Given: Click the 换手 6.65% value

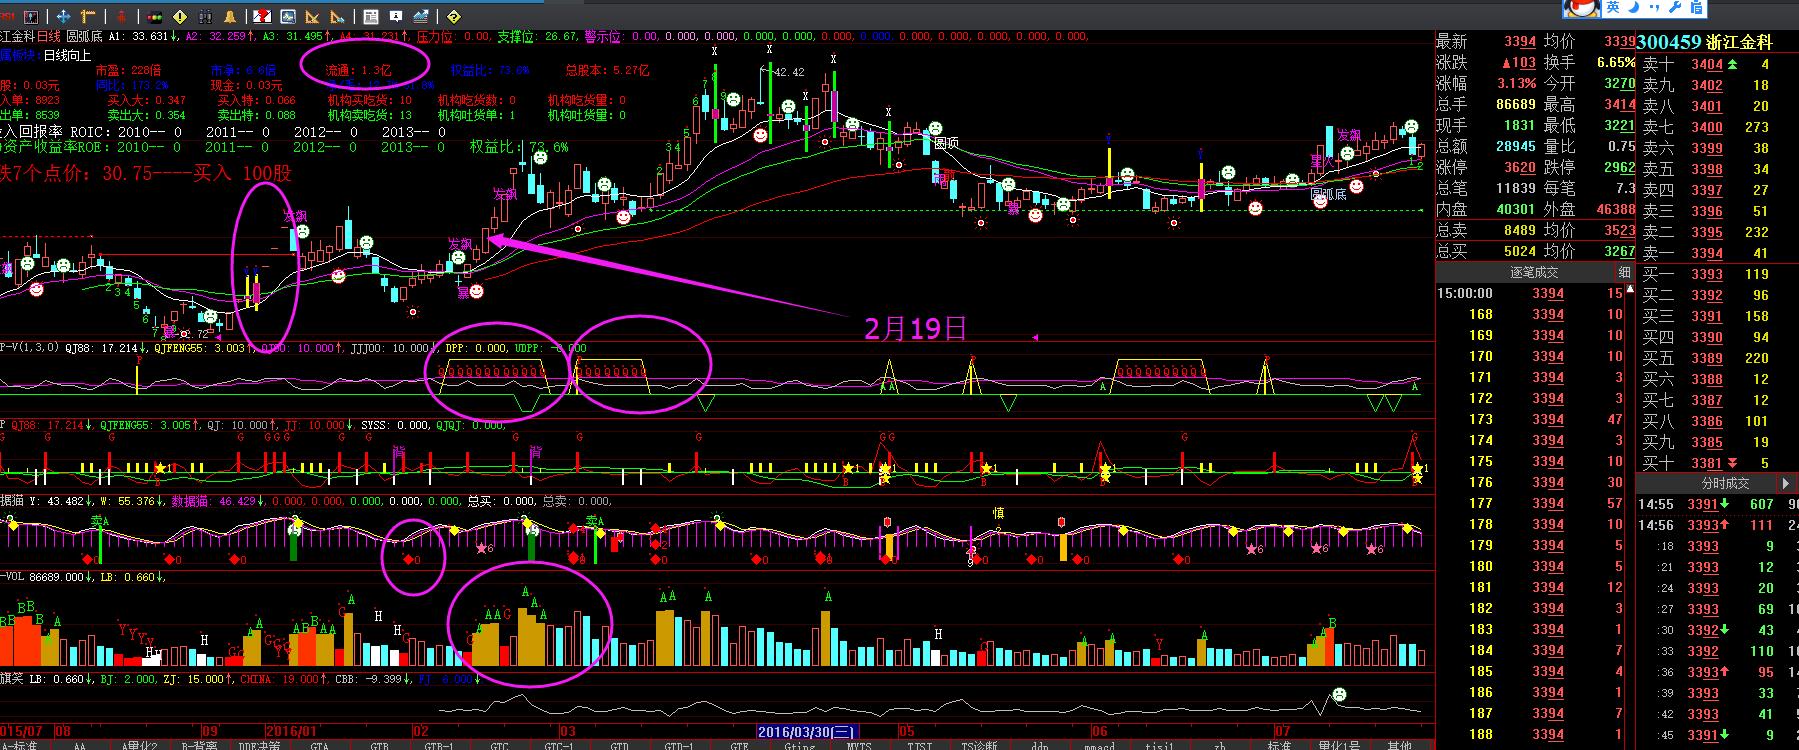Looking at the screenshot, I should coord(1616,62).
